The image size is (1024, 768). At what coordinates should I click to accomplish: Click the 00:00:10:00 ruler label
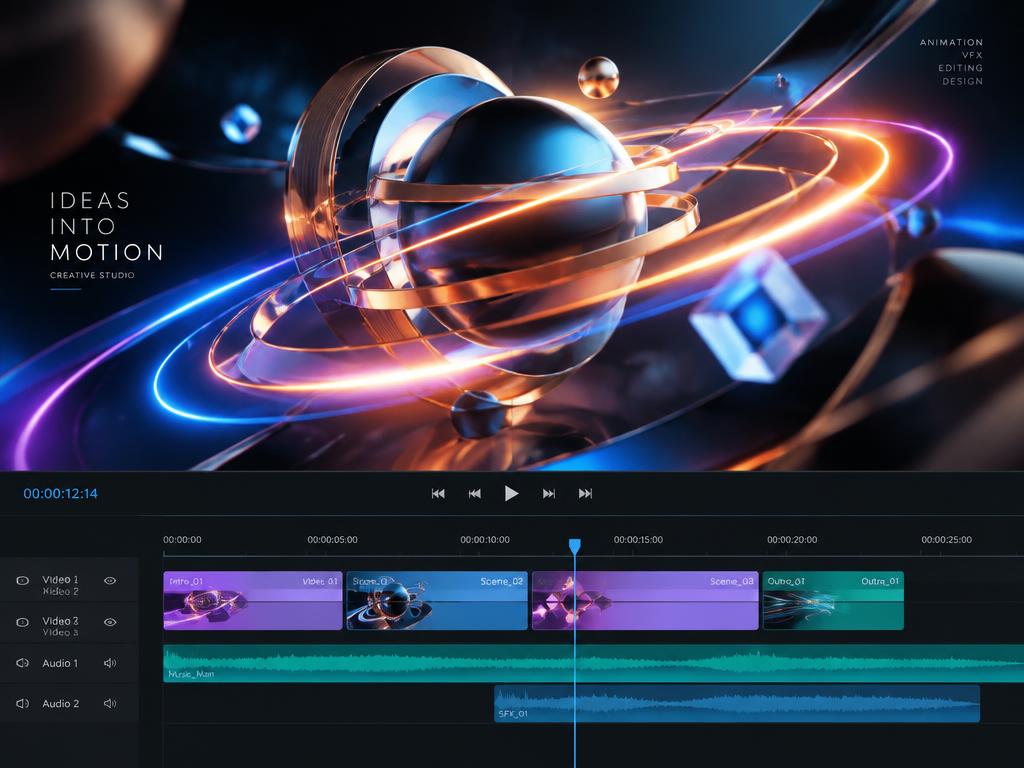(485, 539)
